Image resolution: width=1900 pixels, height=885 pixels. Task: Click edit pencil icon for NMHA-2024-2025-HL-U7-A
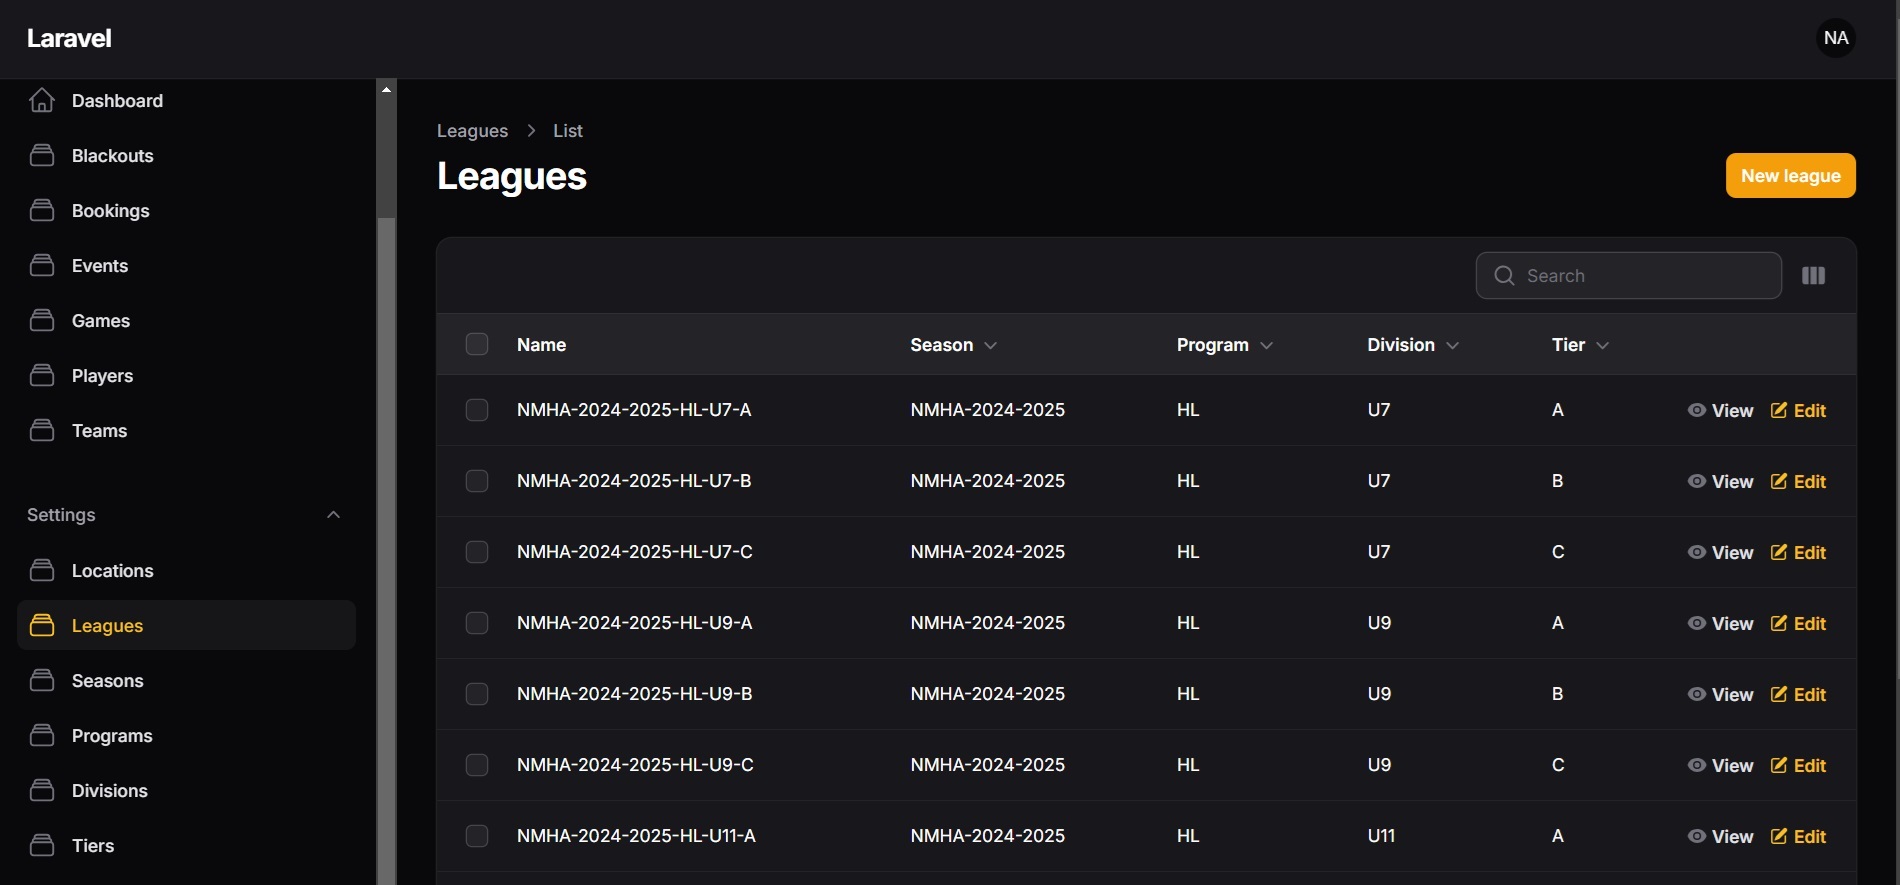pyautogui.click(x=1779, y=410)
